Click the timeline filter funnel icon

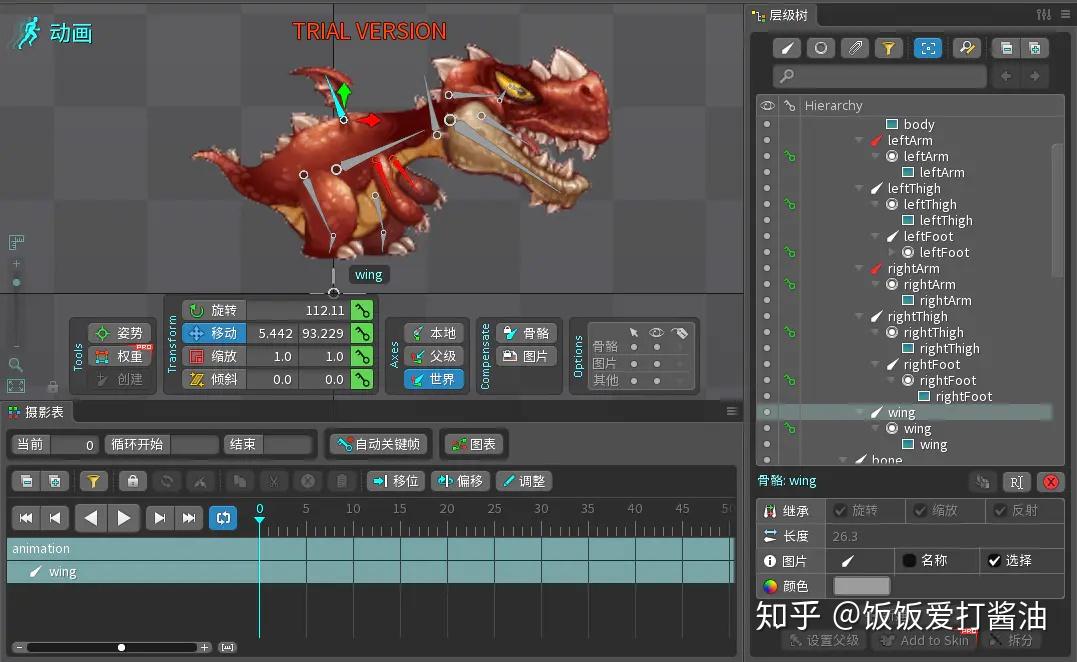click(x=93, y=481)
